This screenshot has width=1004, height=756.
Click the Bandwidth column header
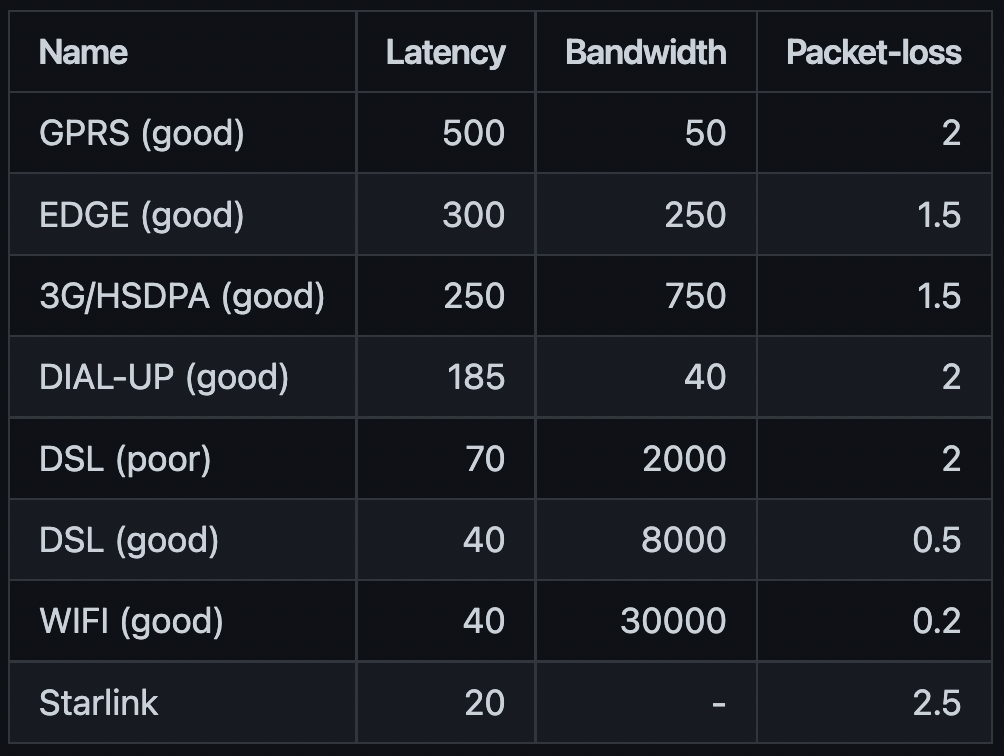[x=646, y=52]
